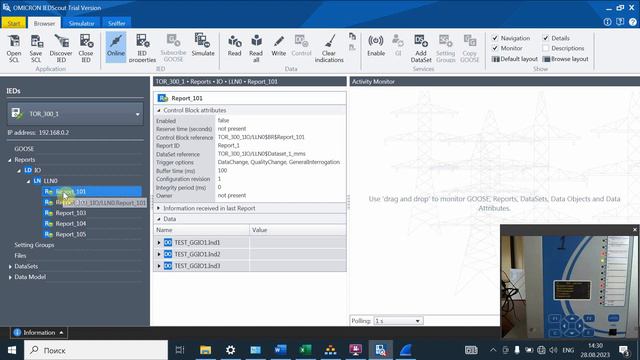Open the Windows Start menu
640x360 pixels.
pyautogui.click(x=11, y=350)
